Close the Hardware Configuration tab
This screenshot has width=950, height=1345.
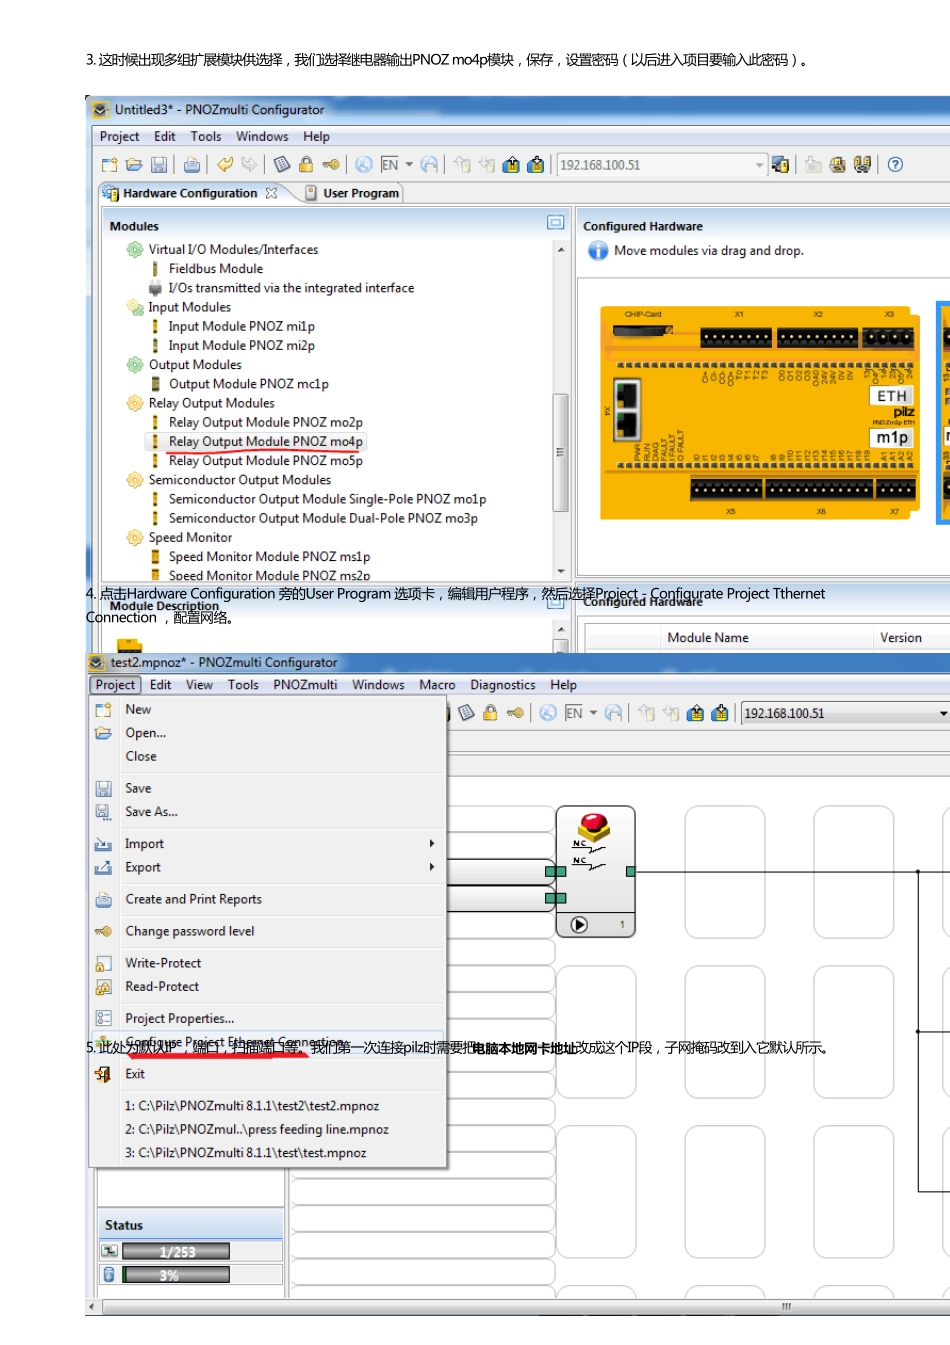pos(271,193)
